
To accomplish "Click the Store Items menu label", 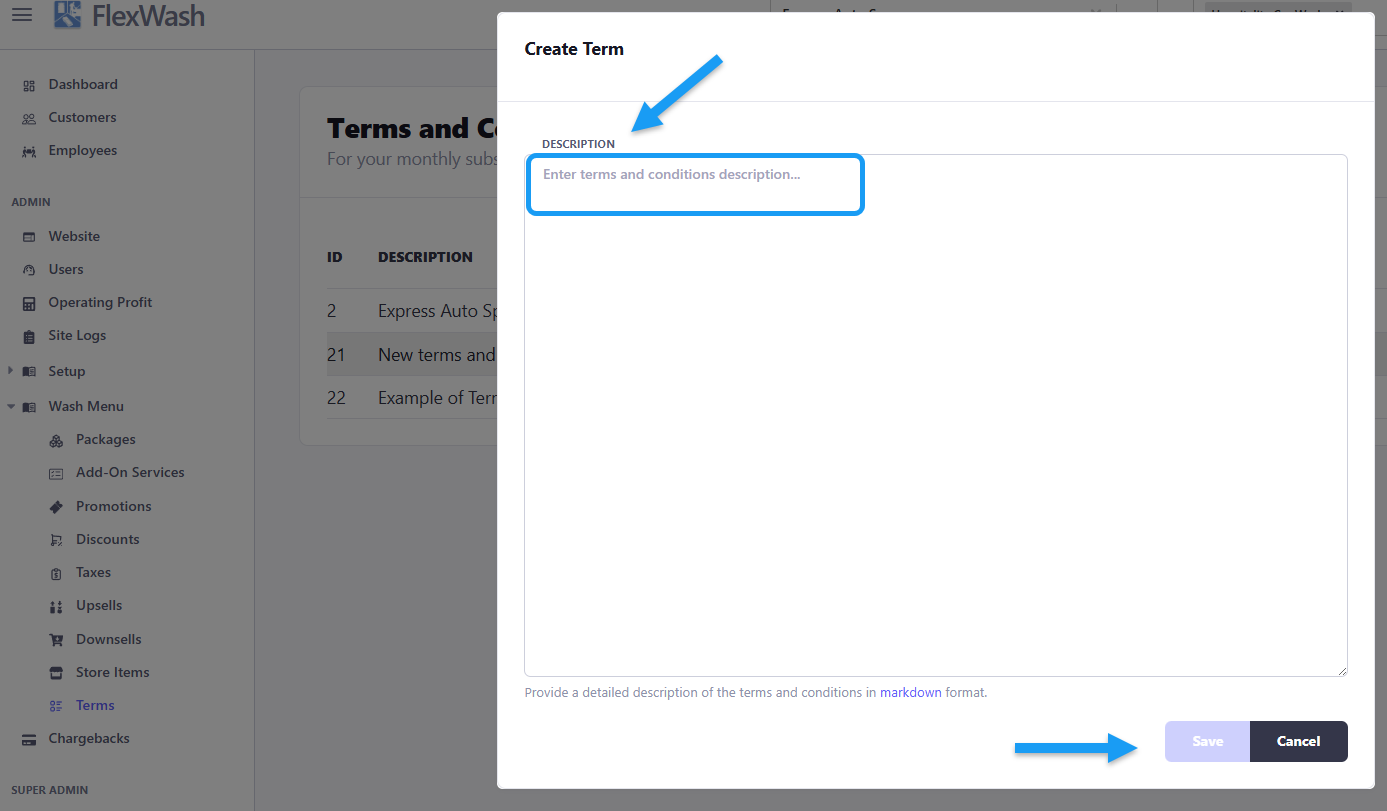I will click(112, 672).
